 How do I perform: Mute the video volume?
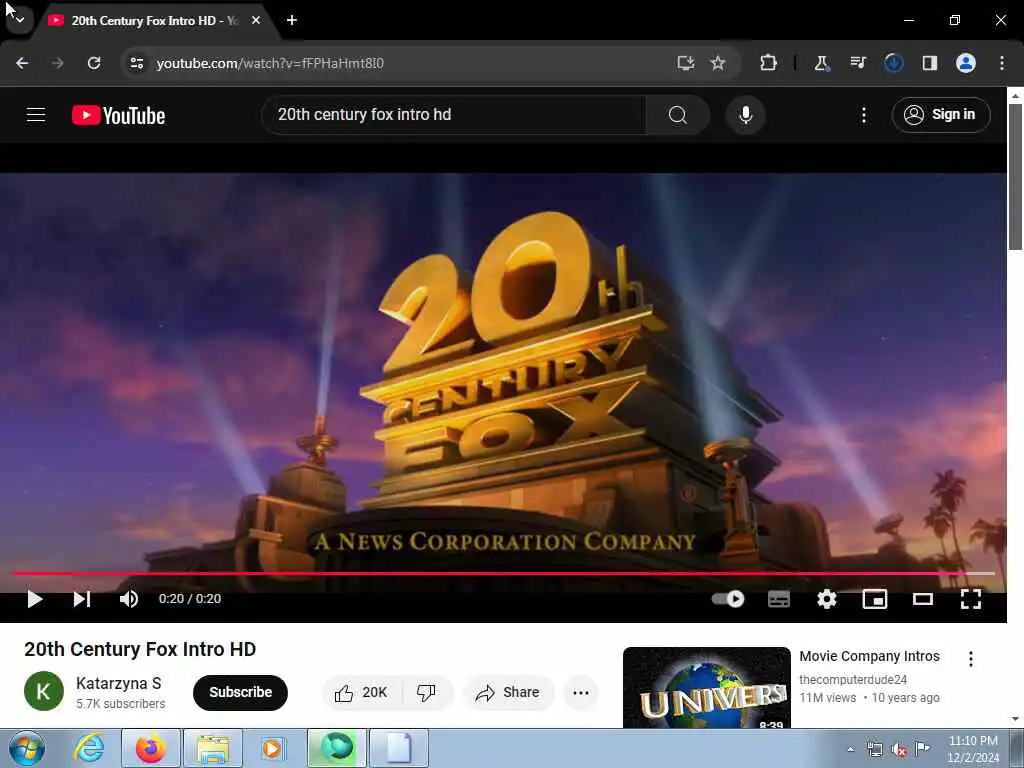[129, 599]
